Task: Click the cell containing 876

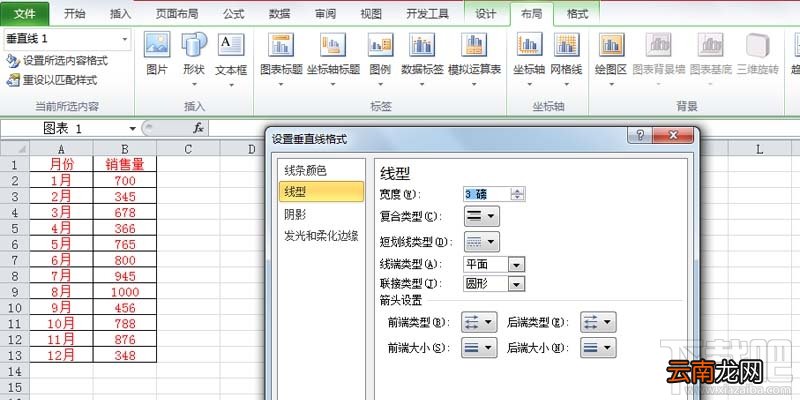Action: coord(125,340)
